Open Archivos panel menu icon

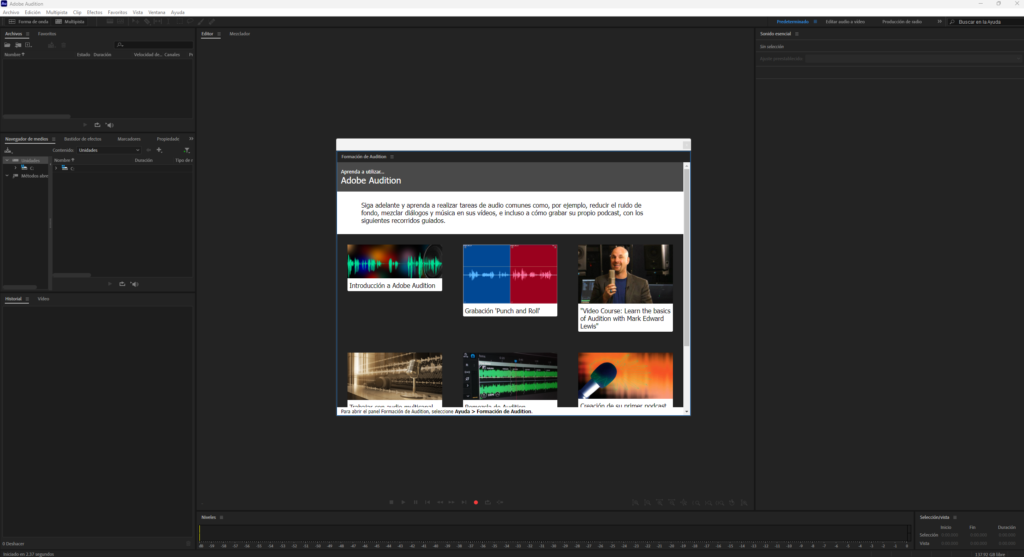(x=27, y=34)
